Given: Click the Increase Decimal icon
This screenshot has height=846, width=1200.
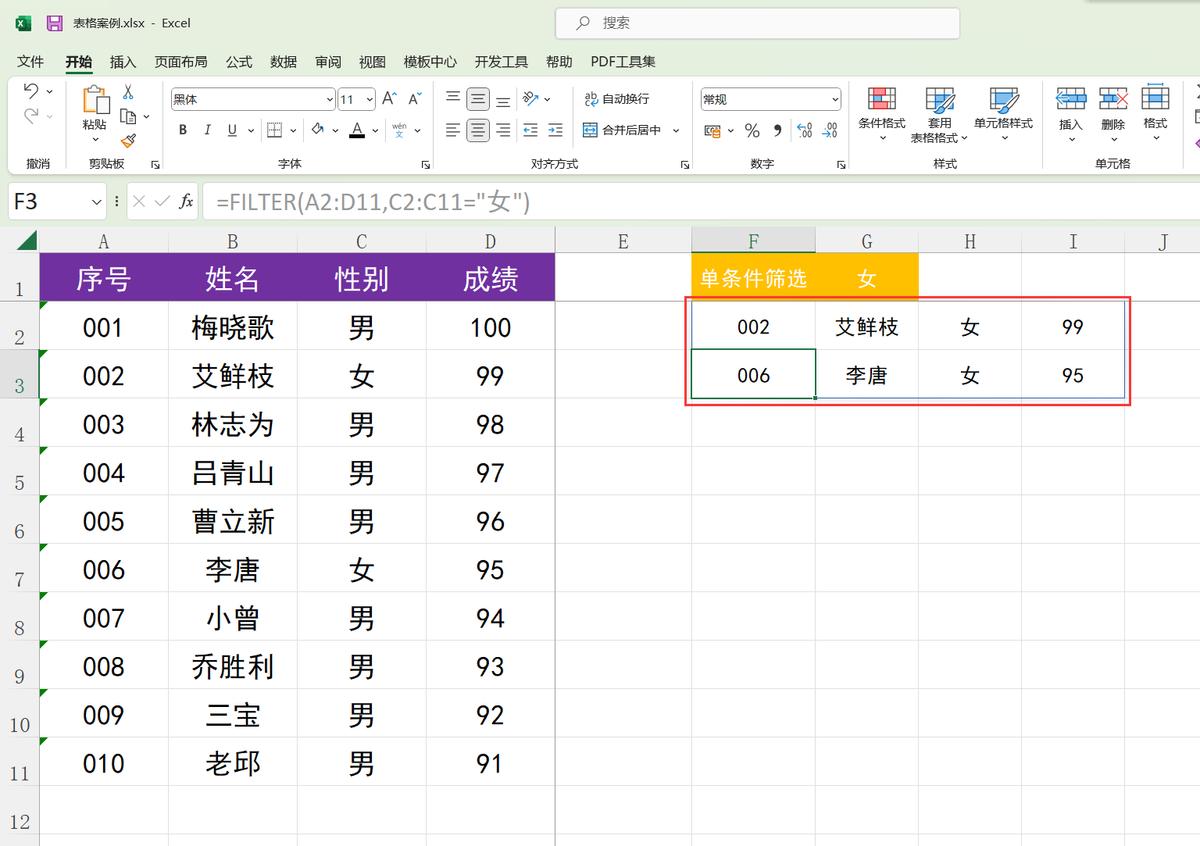Looking at the screenshot, I should click(x=804, y=130).
